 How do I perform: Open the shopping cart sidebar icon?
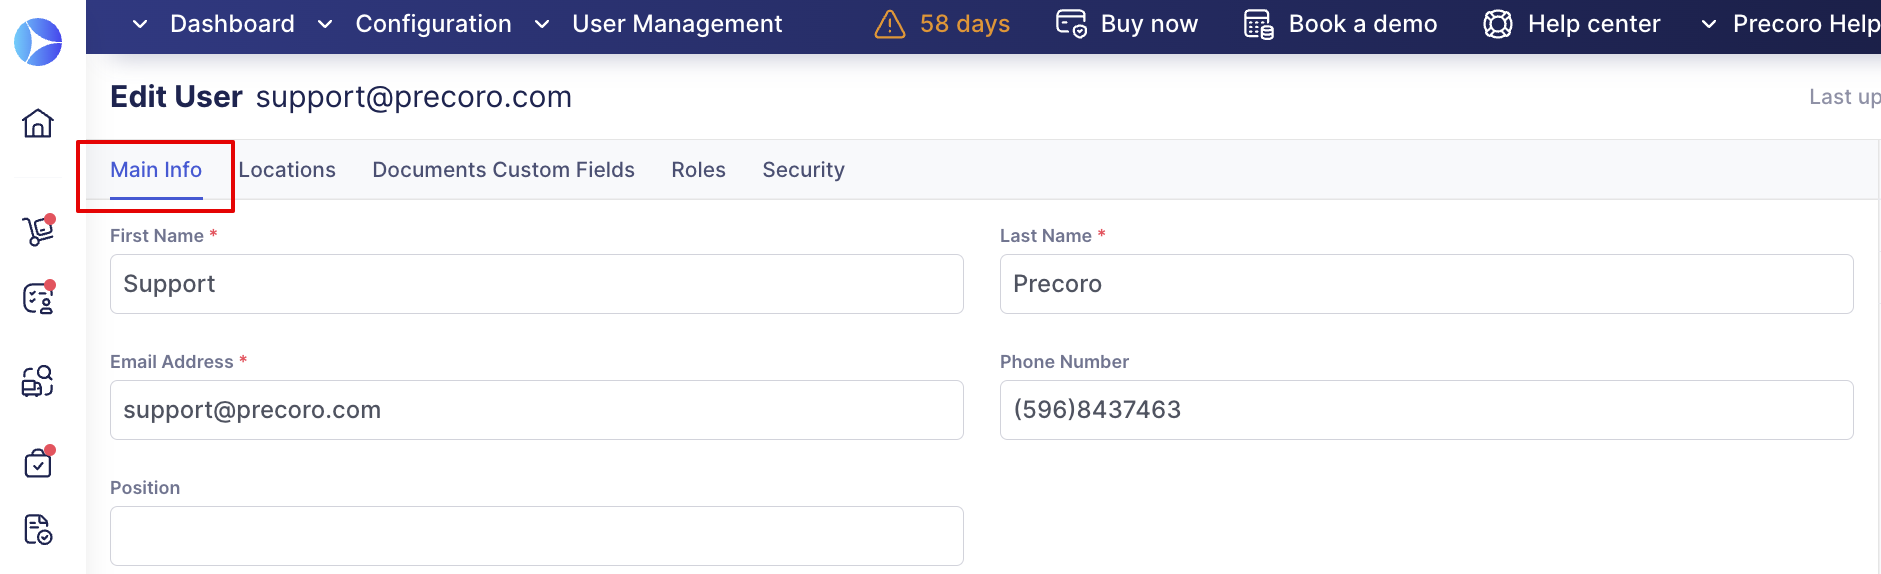(x=38, y=231)
